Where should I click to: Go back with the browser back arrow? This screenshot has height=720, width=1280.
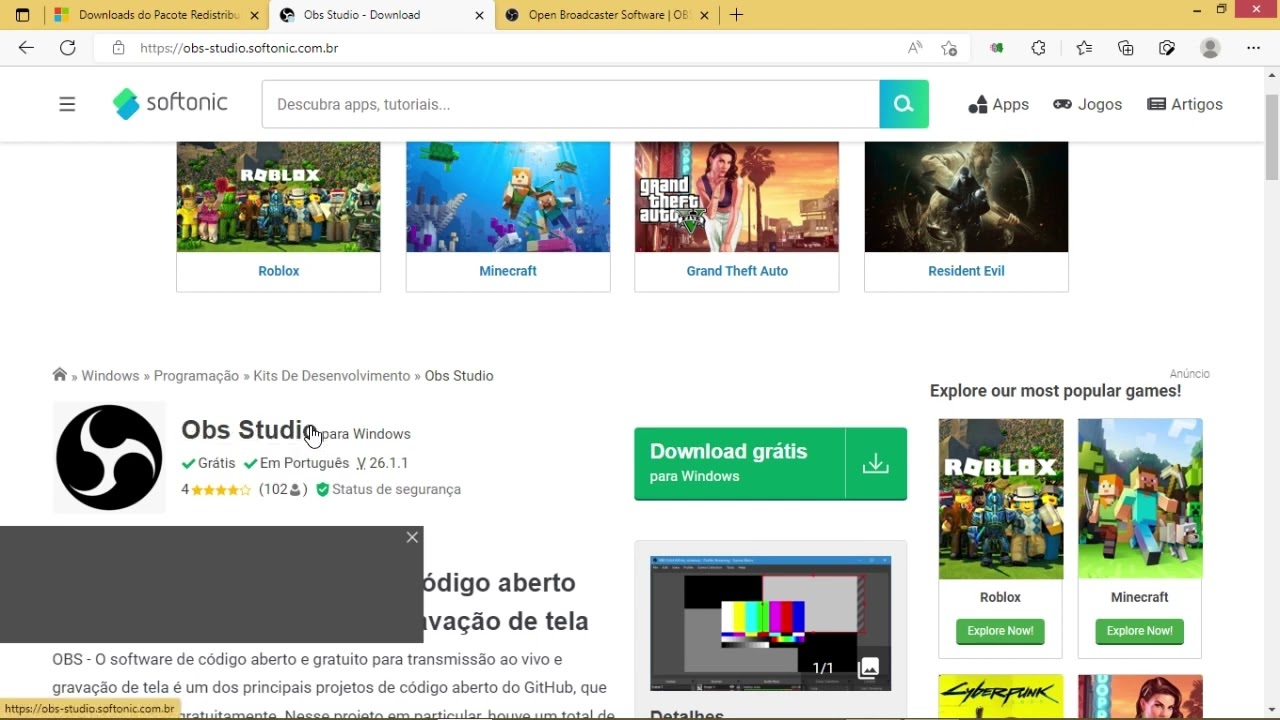tap(26, 48)
